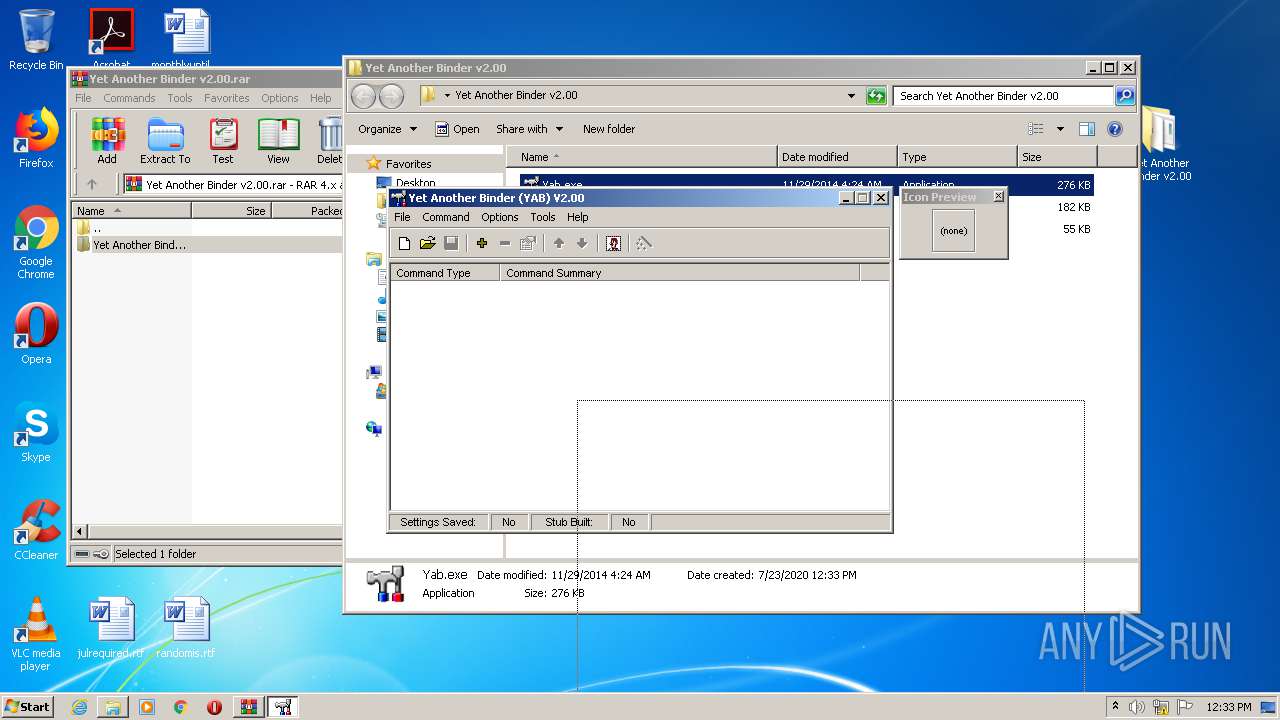Image resolution: width=1280 pixels, height=720 pixels.
Task: Sort Explorer files by Date modified column
Action: 837,157
